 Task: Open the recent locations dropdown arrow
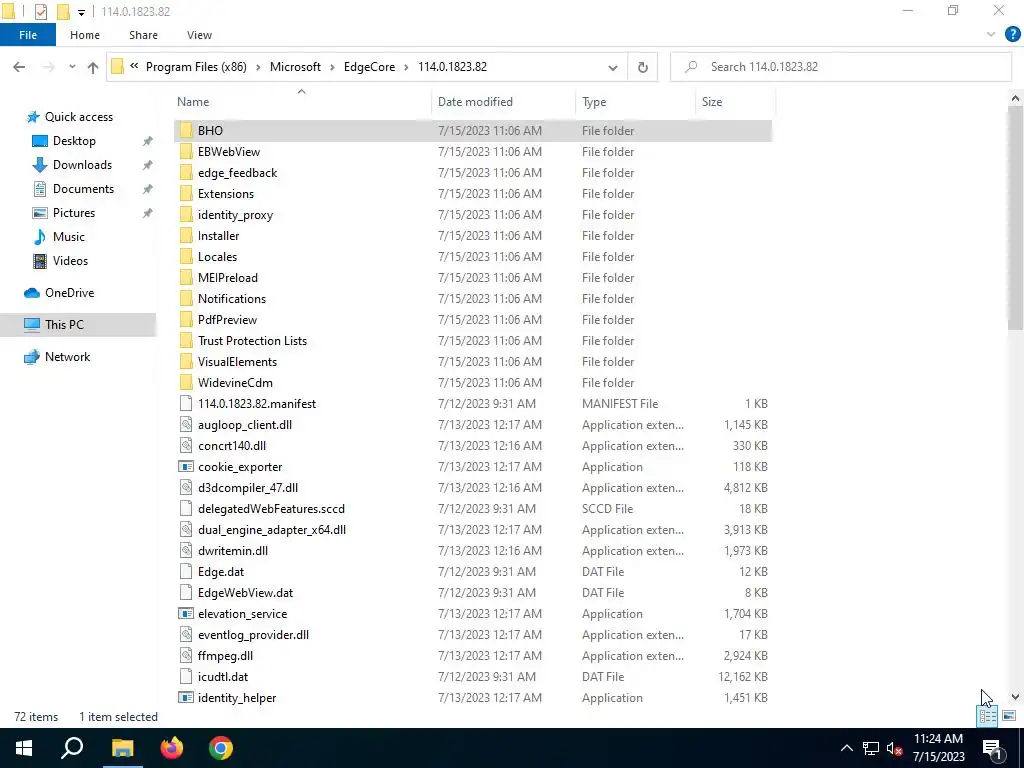click(x=72, y=67)
